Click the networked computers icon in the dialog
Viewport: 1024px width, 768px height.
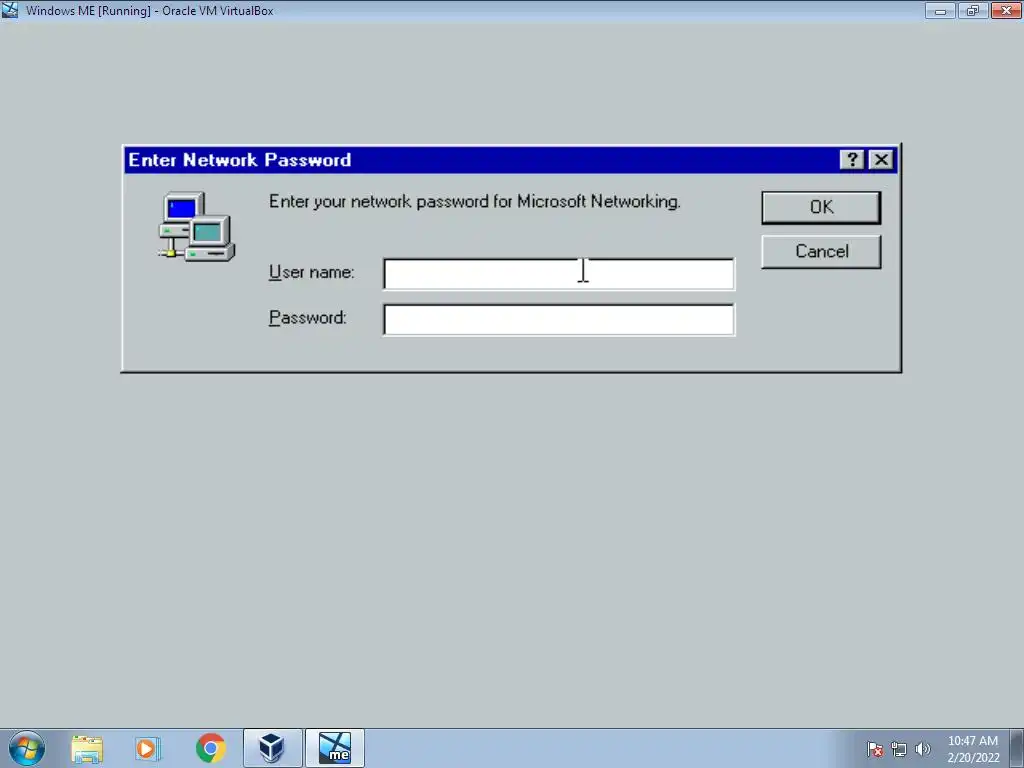click(x=197, y=226)
